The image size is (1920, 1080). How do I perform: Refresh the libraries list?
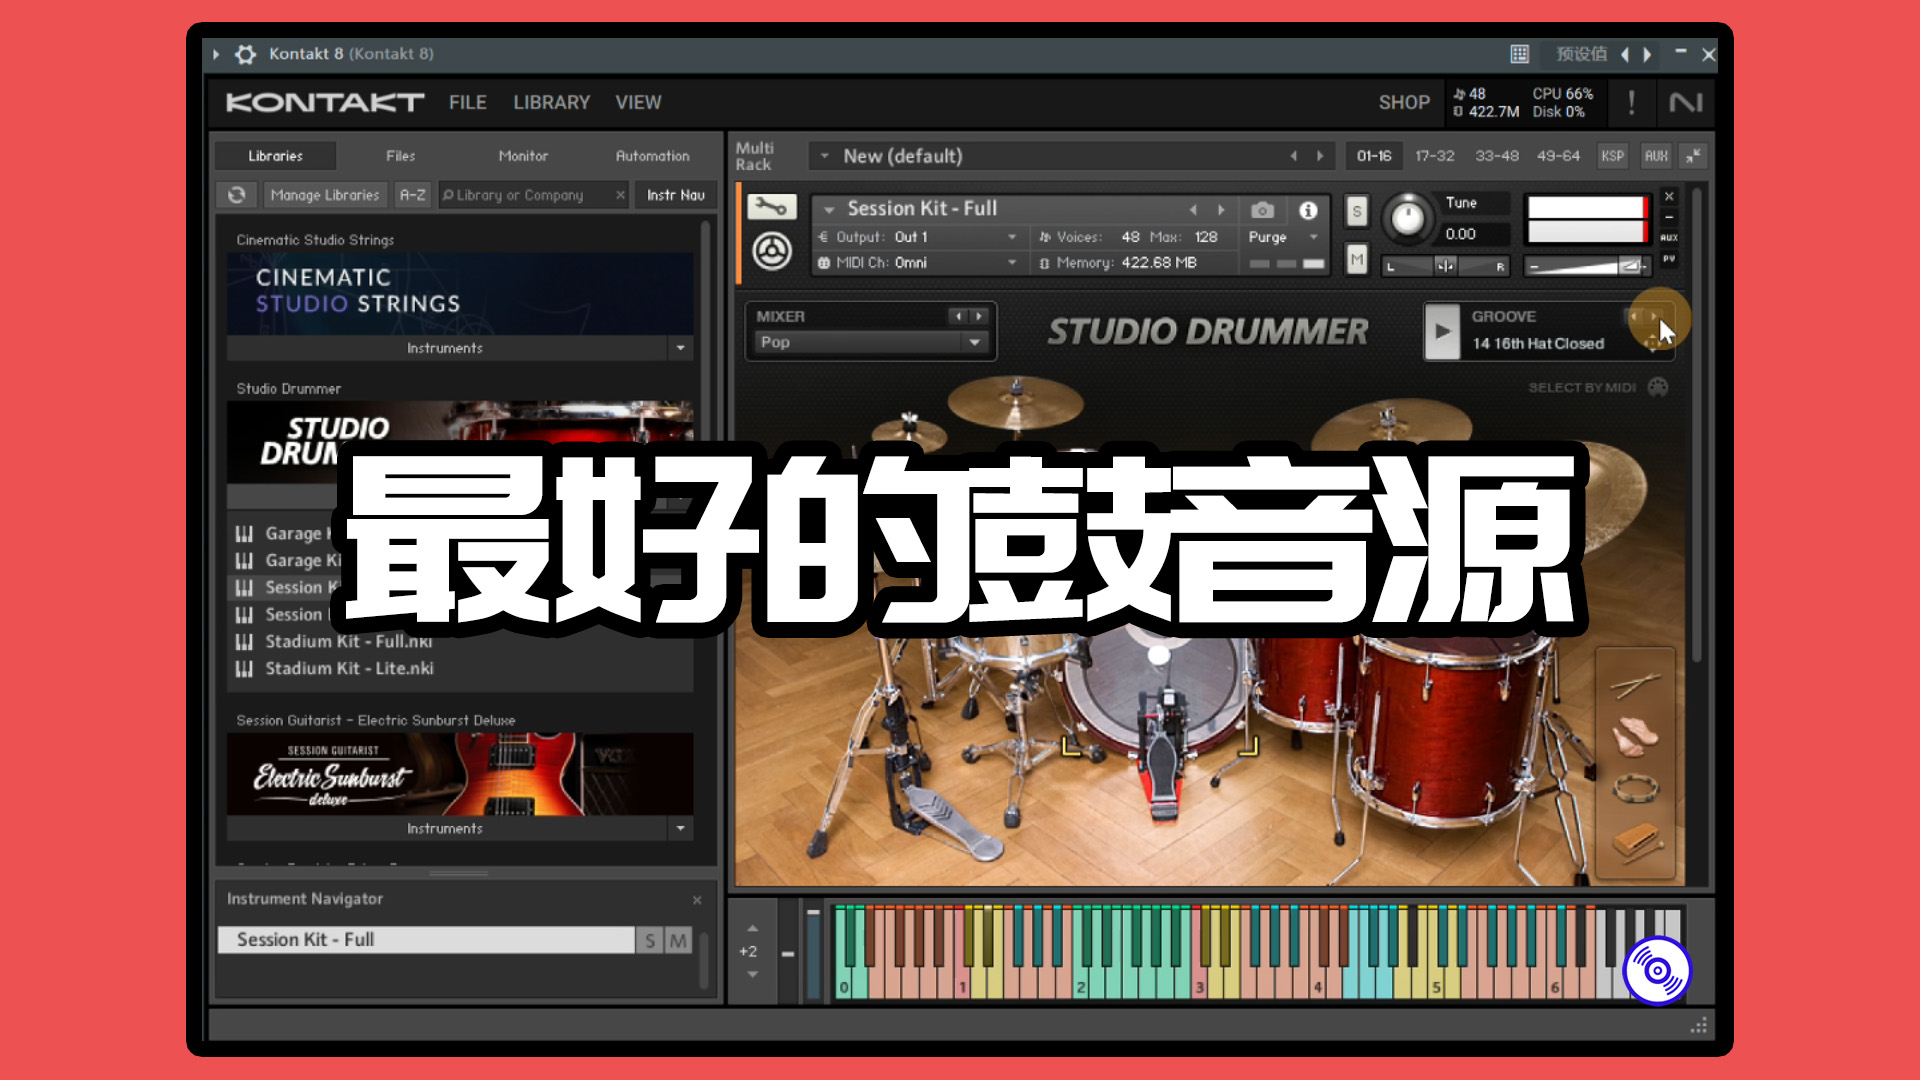click(237, 195)
